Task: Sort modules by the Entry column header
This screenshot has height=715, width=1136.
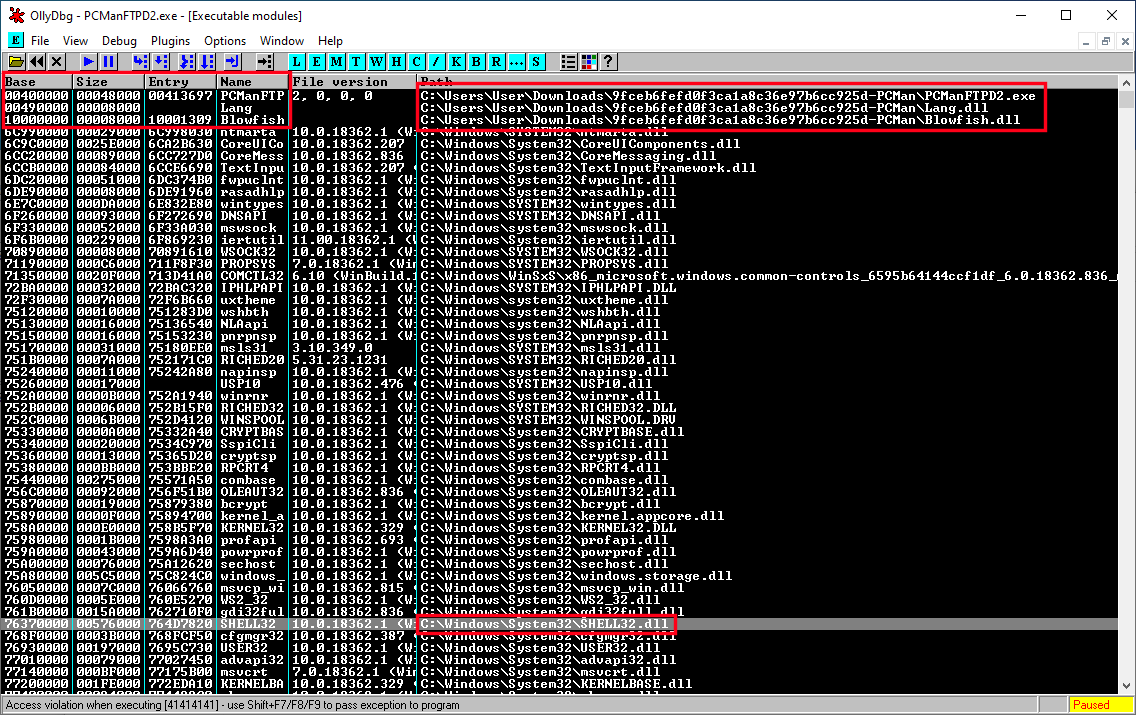Action: (x=181, y=82)
